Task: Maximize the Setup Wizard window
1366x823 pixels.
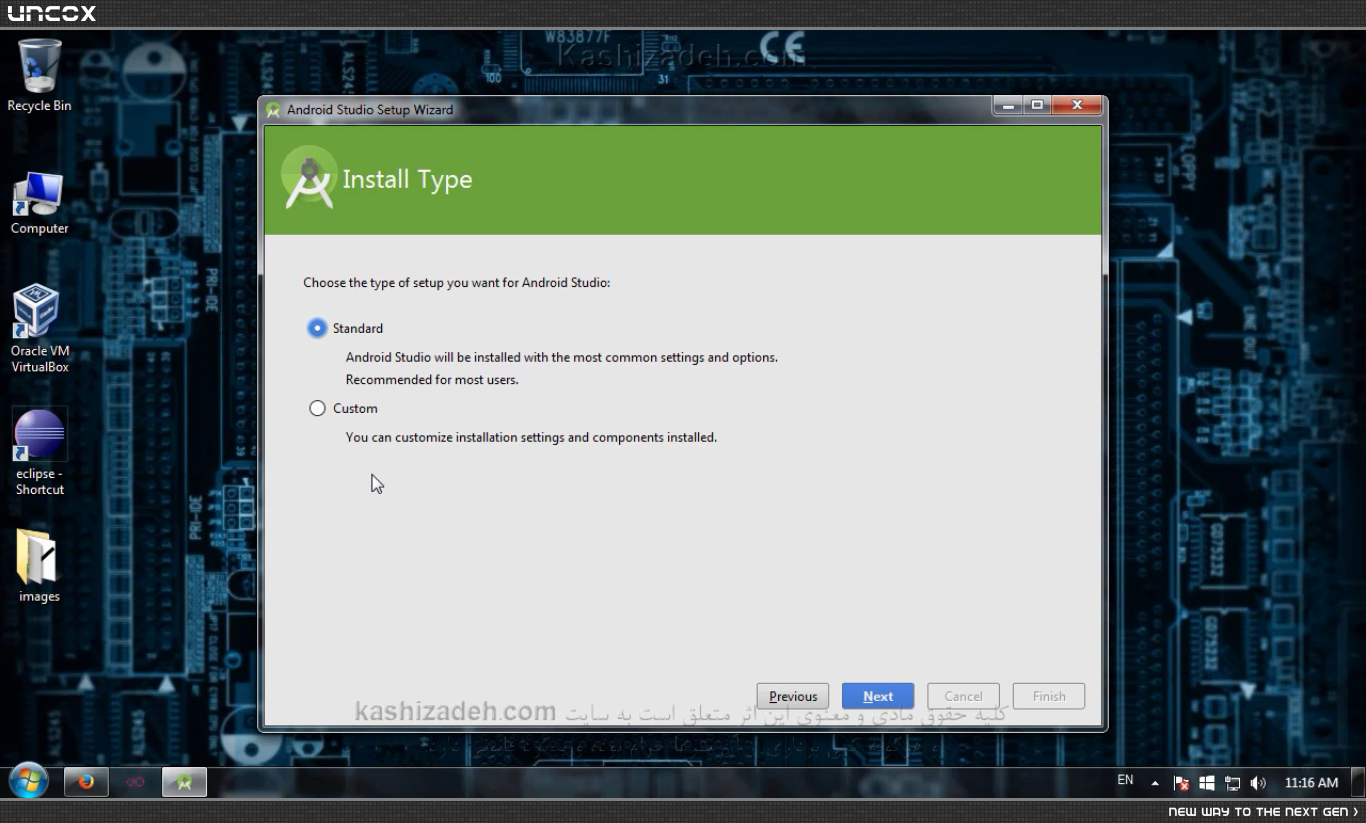Action: tap(1037, 105)
